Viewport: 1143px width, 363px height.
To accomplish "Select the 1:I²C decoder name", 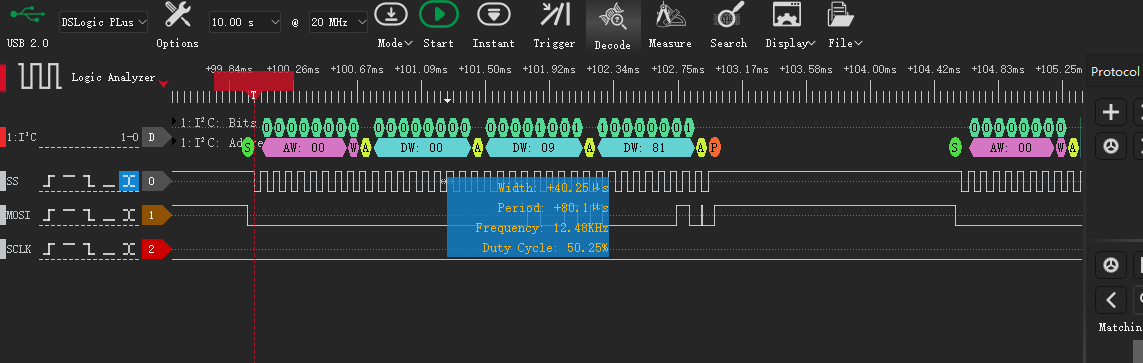I will [21, 137].
